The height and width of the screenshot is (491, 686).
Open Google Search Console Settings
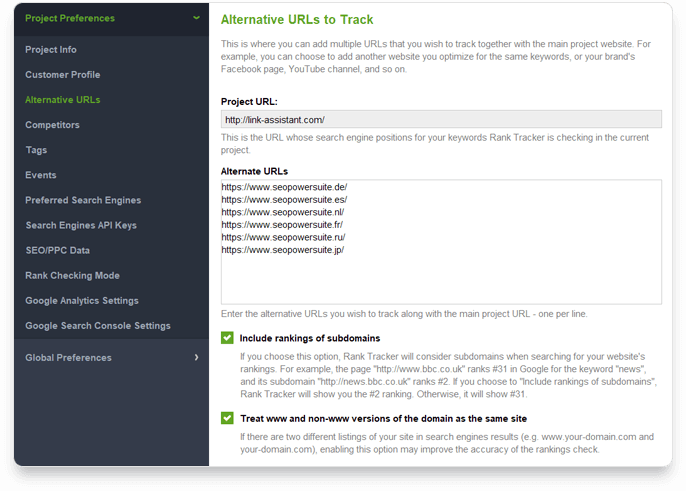98,326
